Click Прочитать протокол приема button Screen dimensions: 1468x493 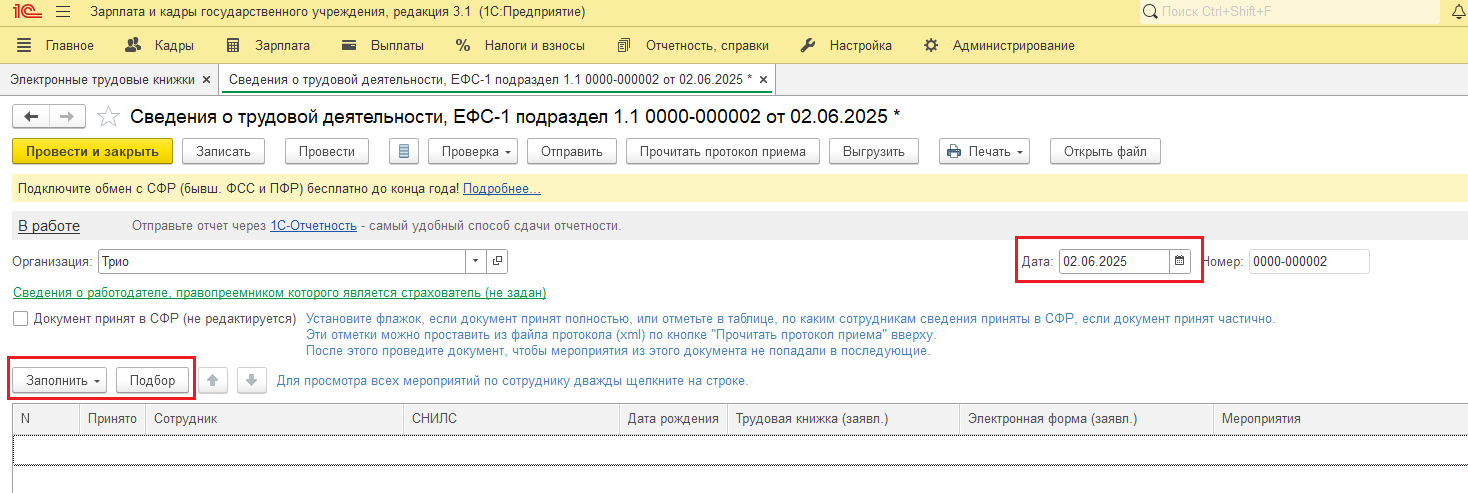pyautogui.click(x=723, y=152)
